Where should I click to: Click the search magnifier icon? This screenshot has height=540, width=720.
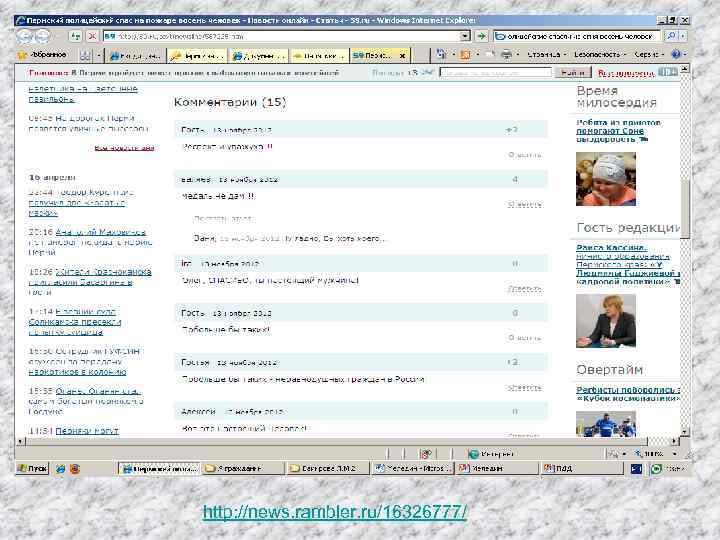[x=671, y=36]
